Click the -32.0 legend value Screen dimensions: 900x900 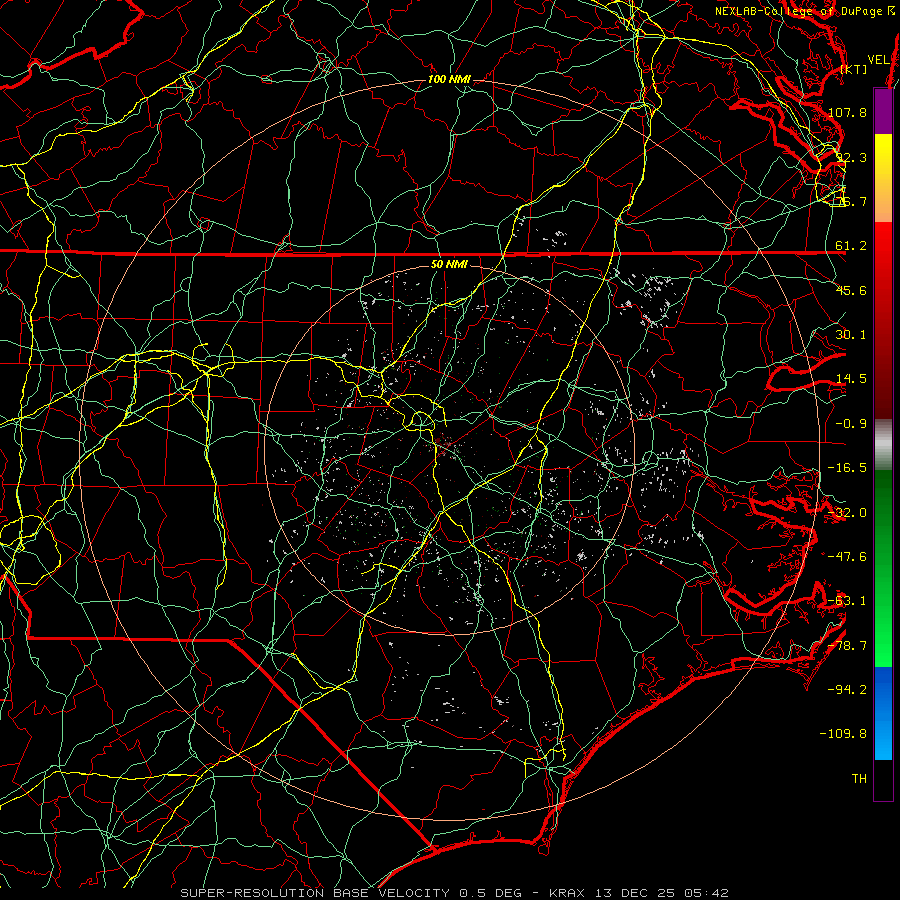(848, 513)
